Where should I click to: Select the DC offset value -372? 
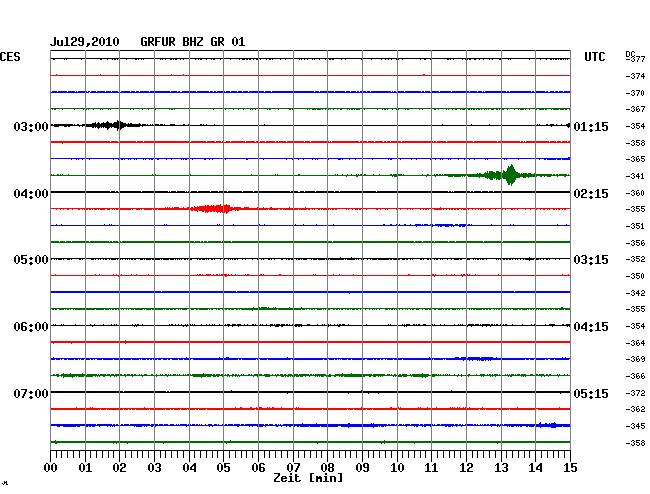click(635, 393)
